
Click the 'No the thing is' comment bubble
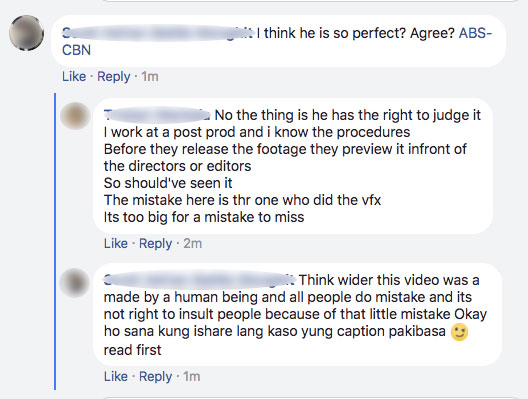pos(293,166)
